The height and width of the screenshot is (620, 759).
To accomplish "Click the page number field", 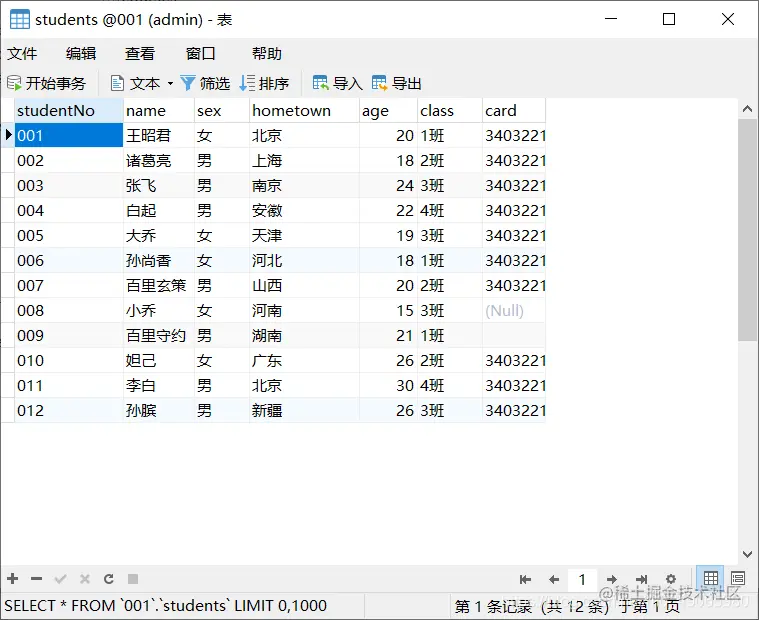I will click(x=582, y=579).
